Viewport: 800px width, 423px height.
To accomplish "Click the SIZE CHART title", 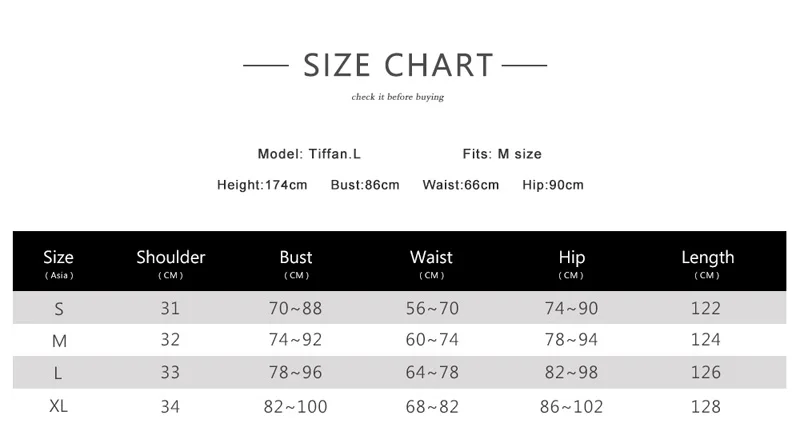I will coord(398,66).
